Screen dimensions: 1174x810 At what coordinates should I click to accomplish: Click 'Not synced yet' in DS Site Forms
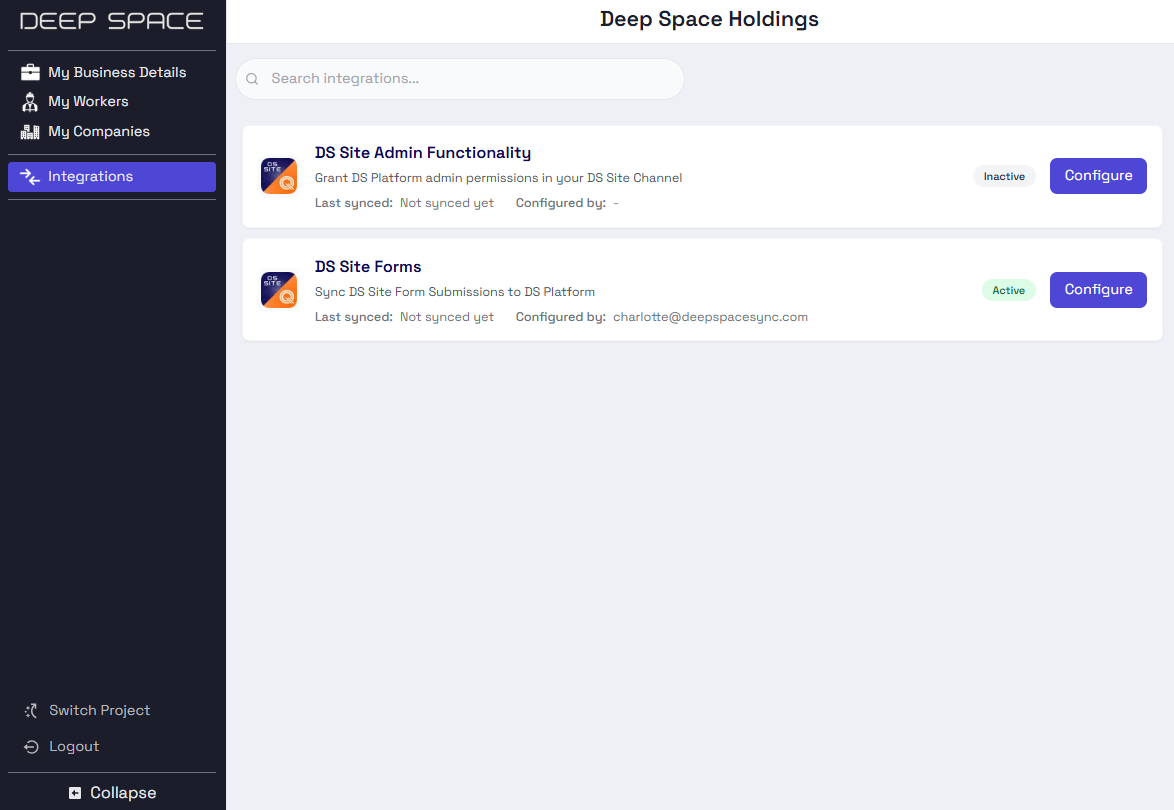(446, 317)
